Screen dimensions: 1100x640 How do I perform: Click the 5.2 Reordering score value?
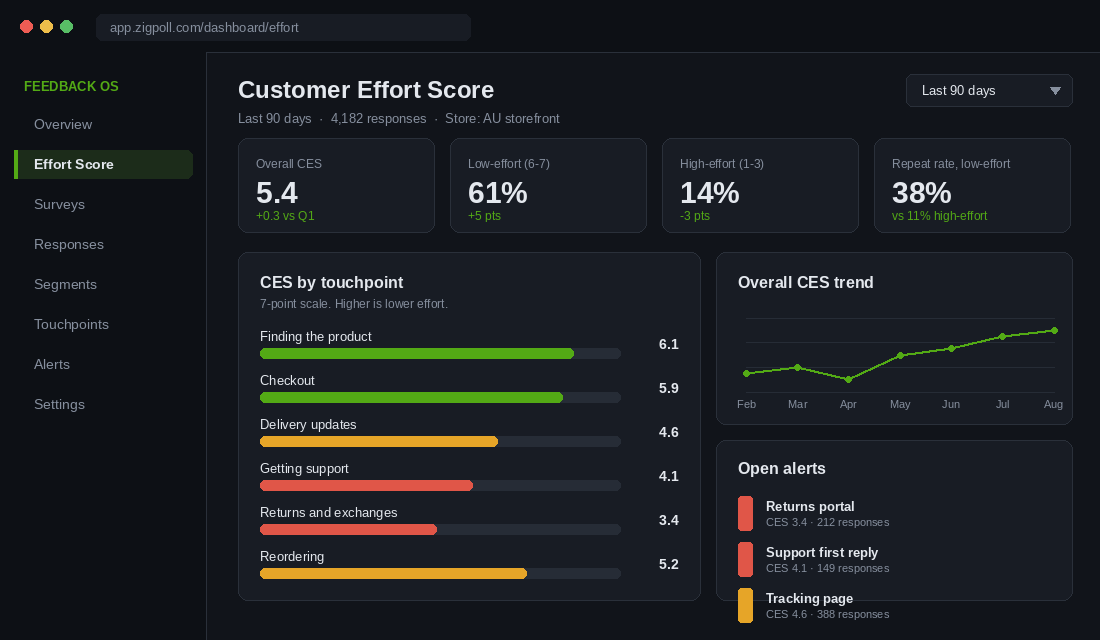[x=669, y=564]
